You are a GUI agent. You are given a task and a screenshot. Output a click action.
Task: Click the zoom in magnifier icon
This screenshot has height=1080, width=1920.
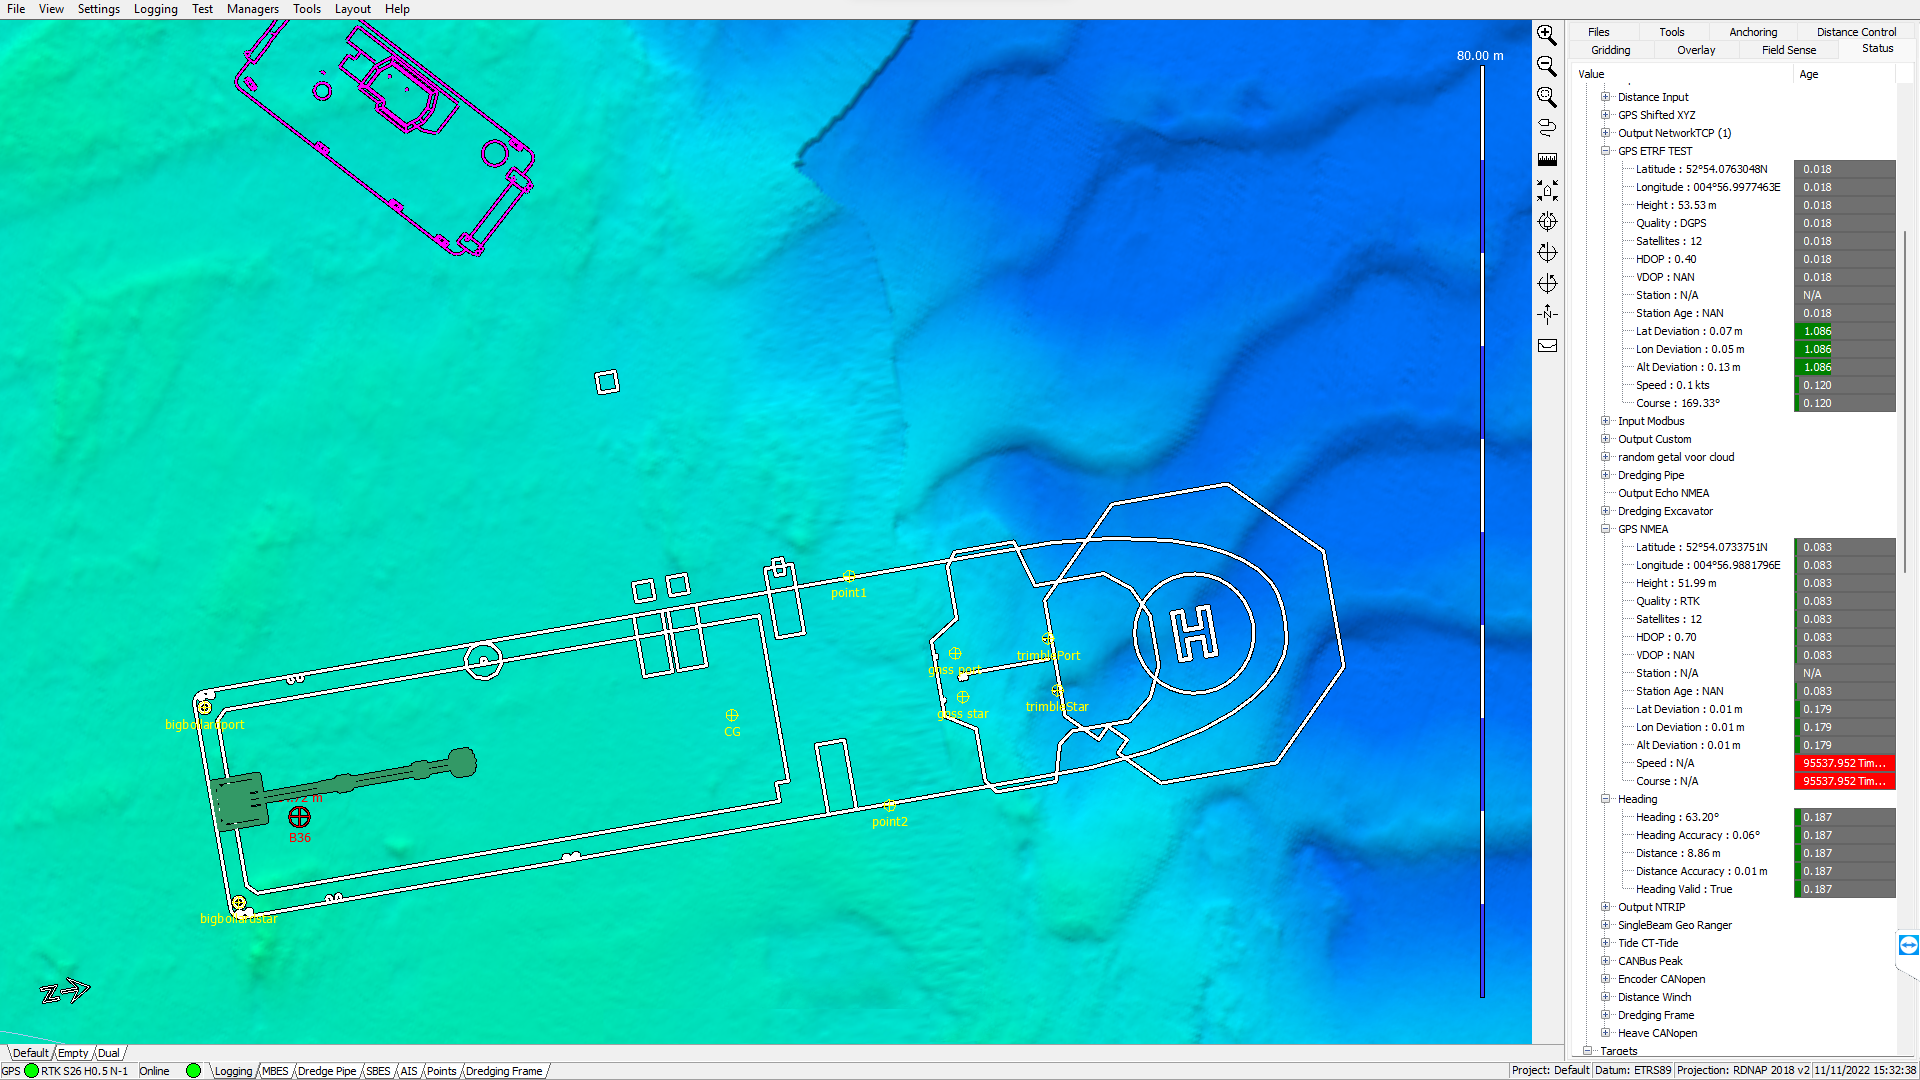[1547, 36]
